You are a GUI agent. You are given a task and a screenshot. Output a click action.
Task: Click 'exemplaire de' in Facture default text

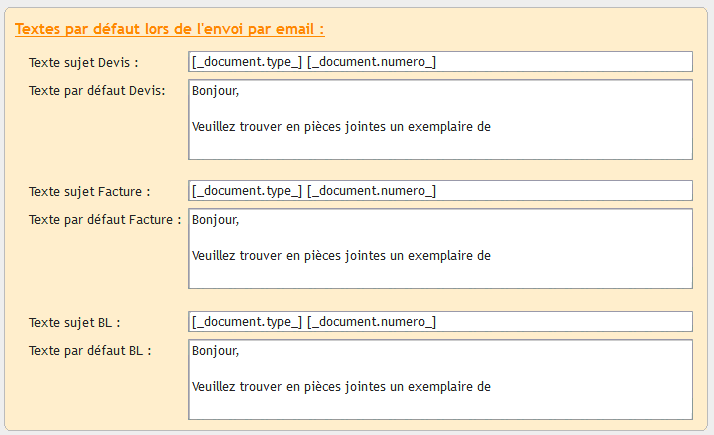[449, 256]
